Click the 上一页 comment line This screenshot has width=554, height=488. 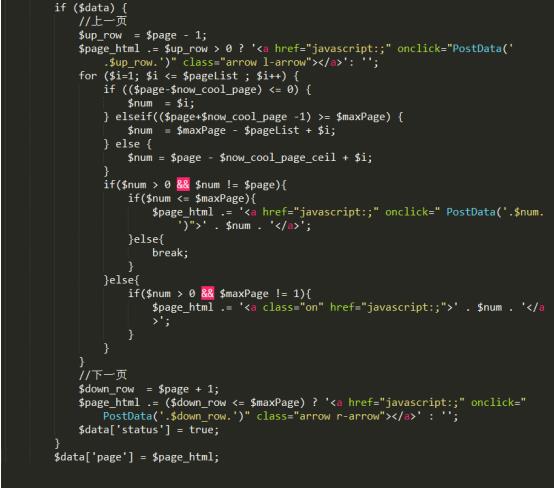[102, 21]
